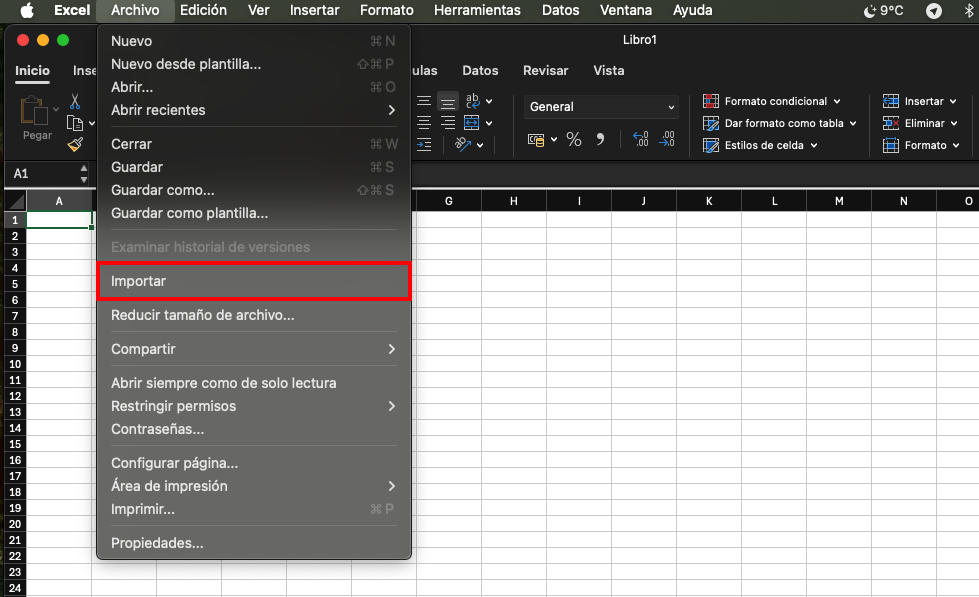
Task: Choose Guardar como... menu entry
Action: 163,190
